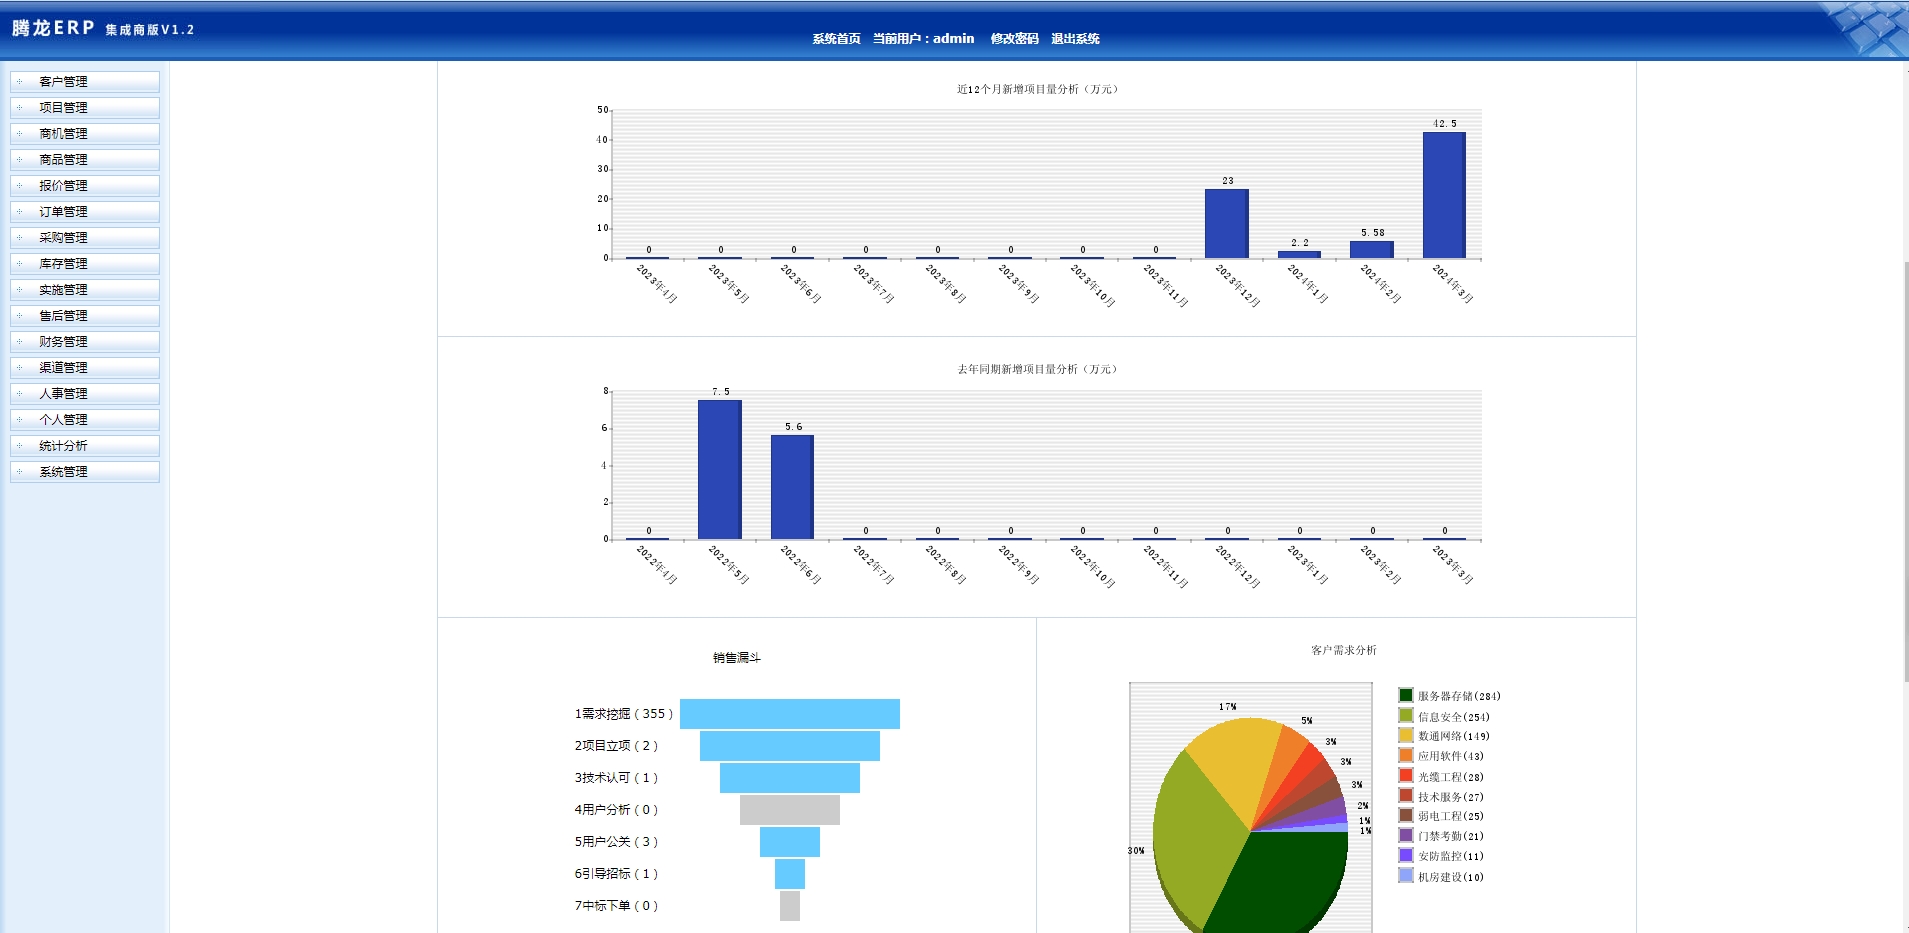Image resolution: width=1909 pixels, height=933 pixels.
Task: Go to 系统首页 in the header
Action: pyautogui.click(x=836, y=39)
